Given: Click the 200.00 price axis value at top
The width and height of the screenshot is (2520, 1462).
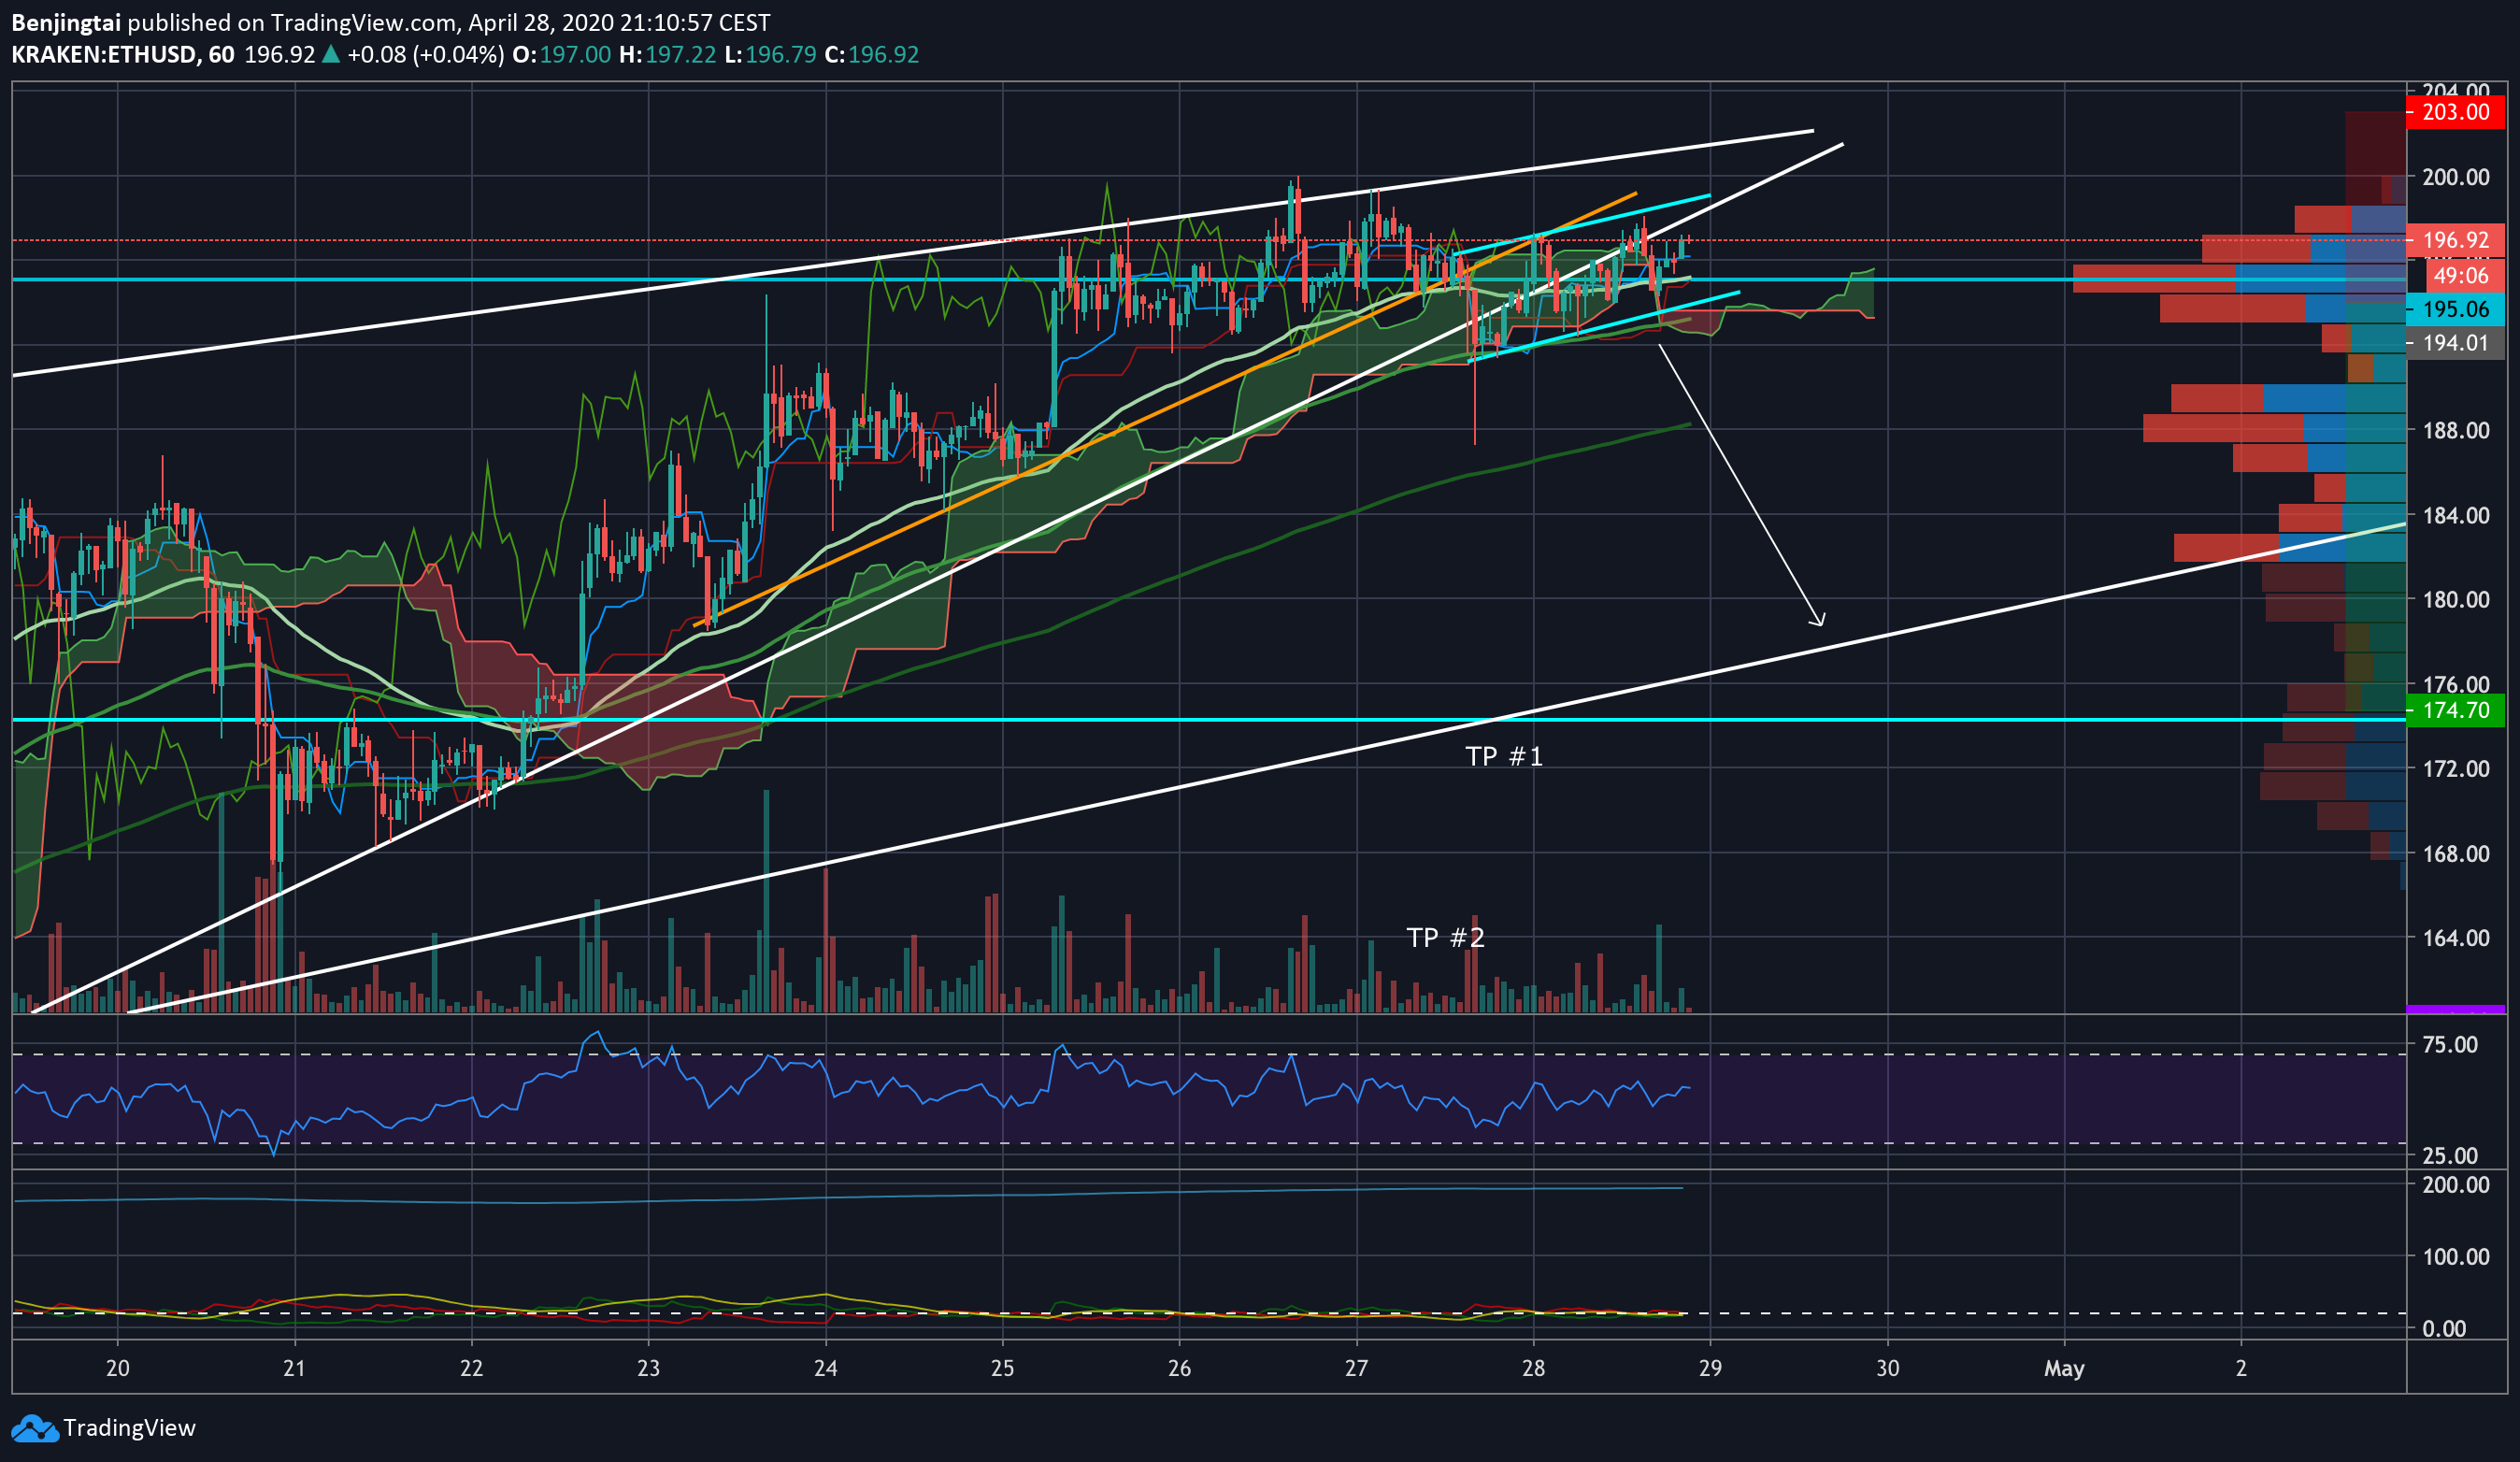Looking at the screenshot, I should point(2456,177).
